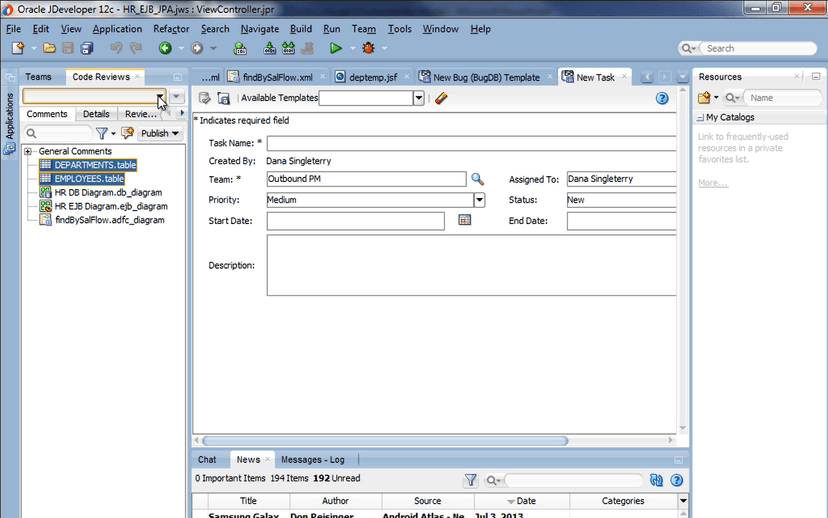Click the Task Name input field
This screenshot has height=518, width=828.
(471, 143)
